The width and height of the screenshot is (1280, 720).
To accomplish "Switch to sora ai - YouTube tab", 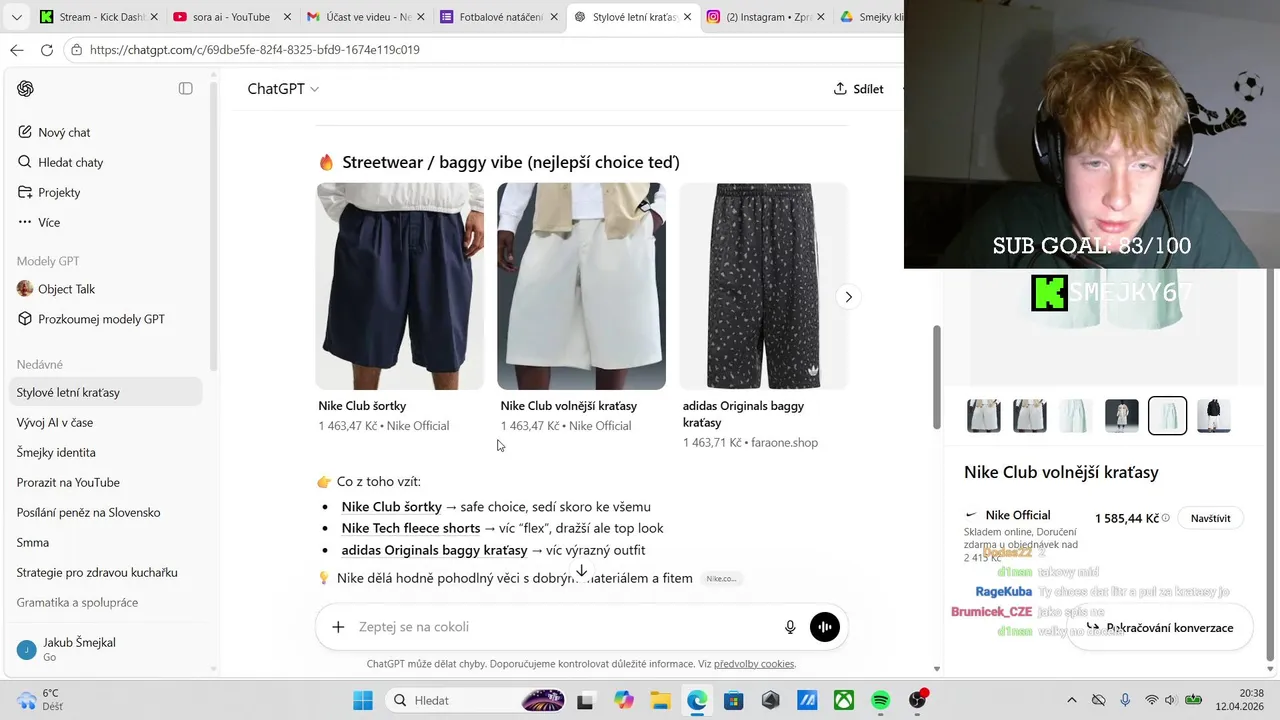I will pyautogui.click(x=228, y=17).
